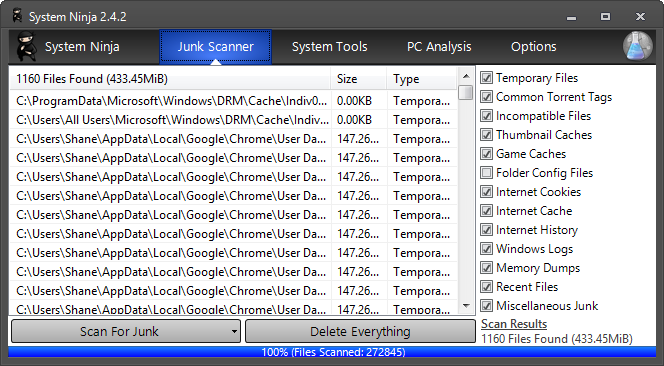Open the System Tools tab

click(329, 47)
